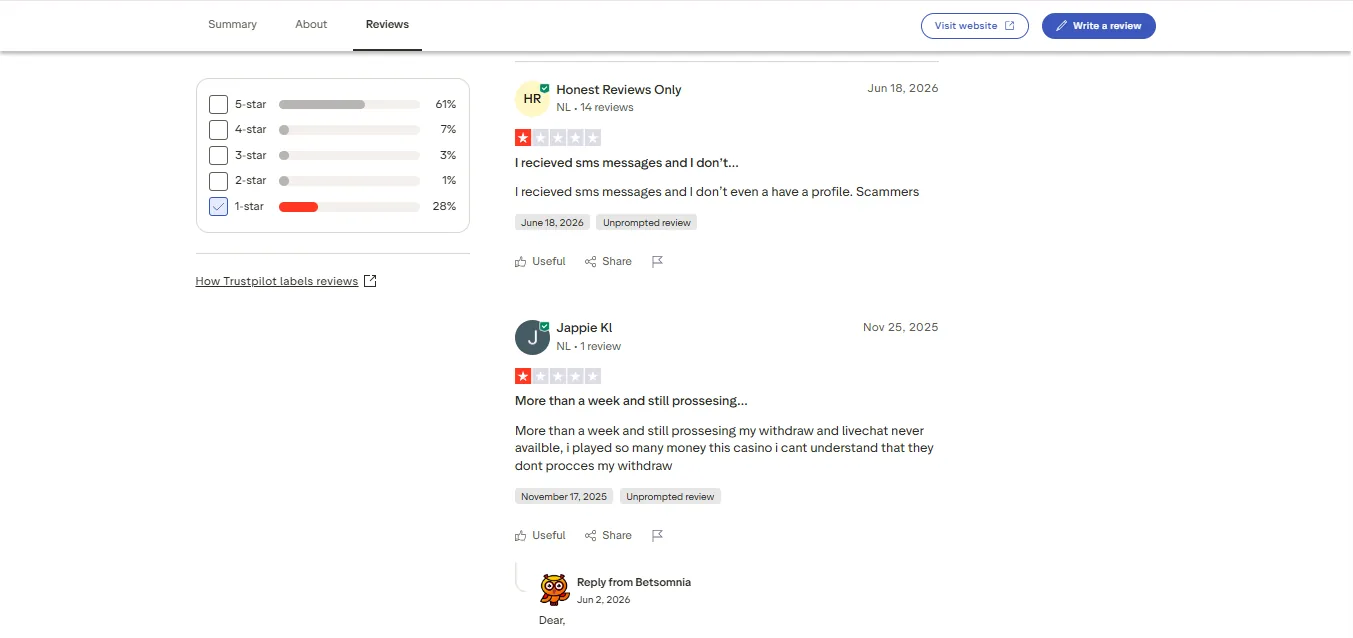Open review titled More than a week
The image size is (1353, 638).
click(631, 401)
